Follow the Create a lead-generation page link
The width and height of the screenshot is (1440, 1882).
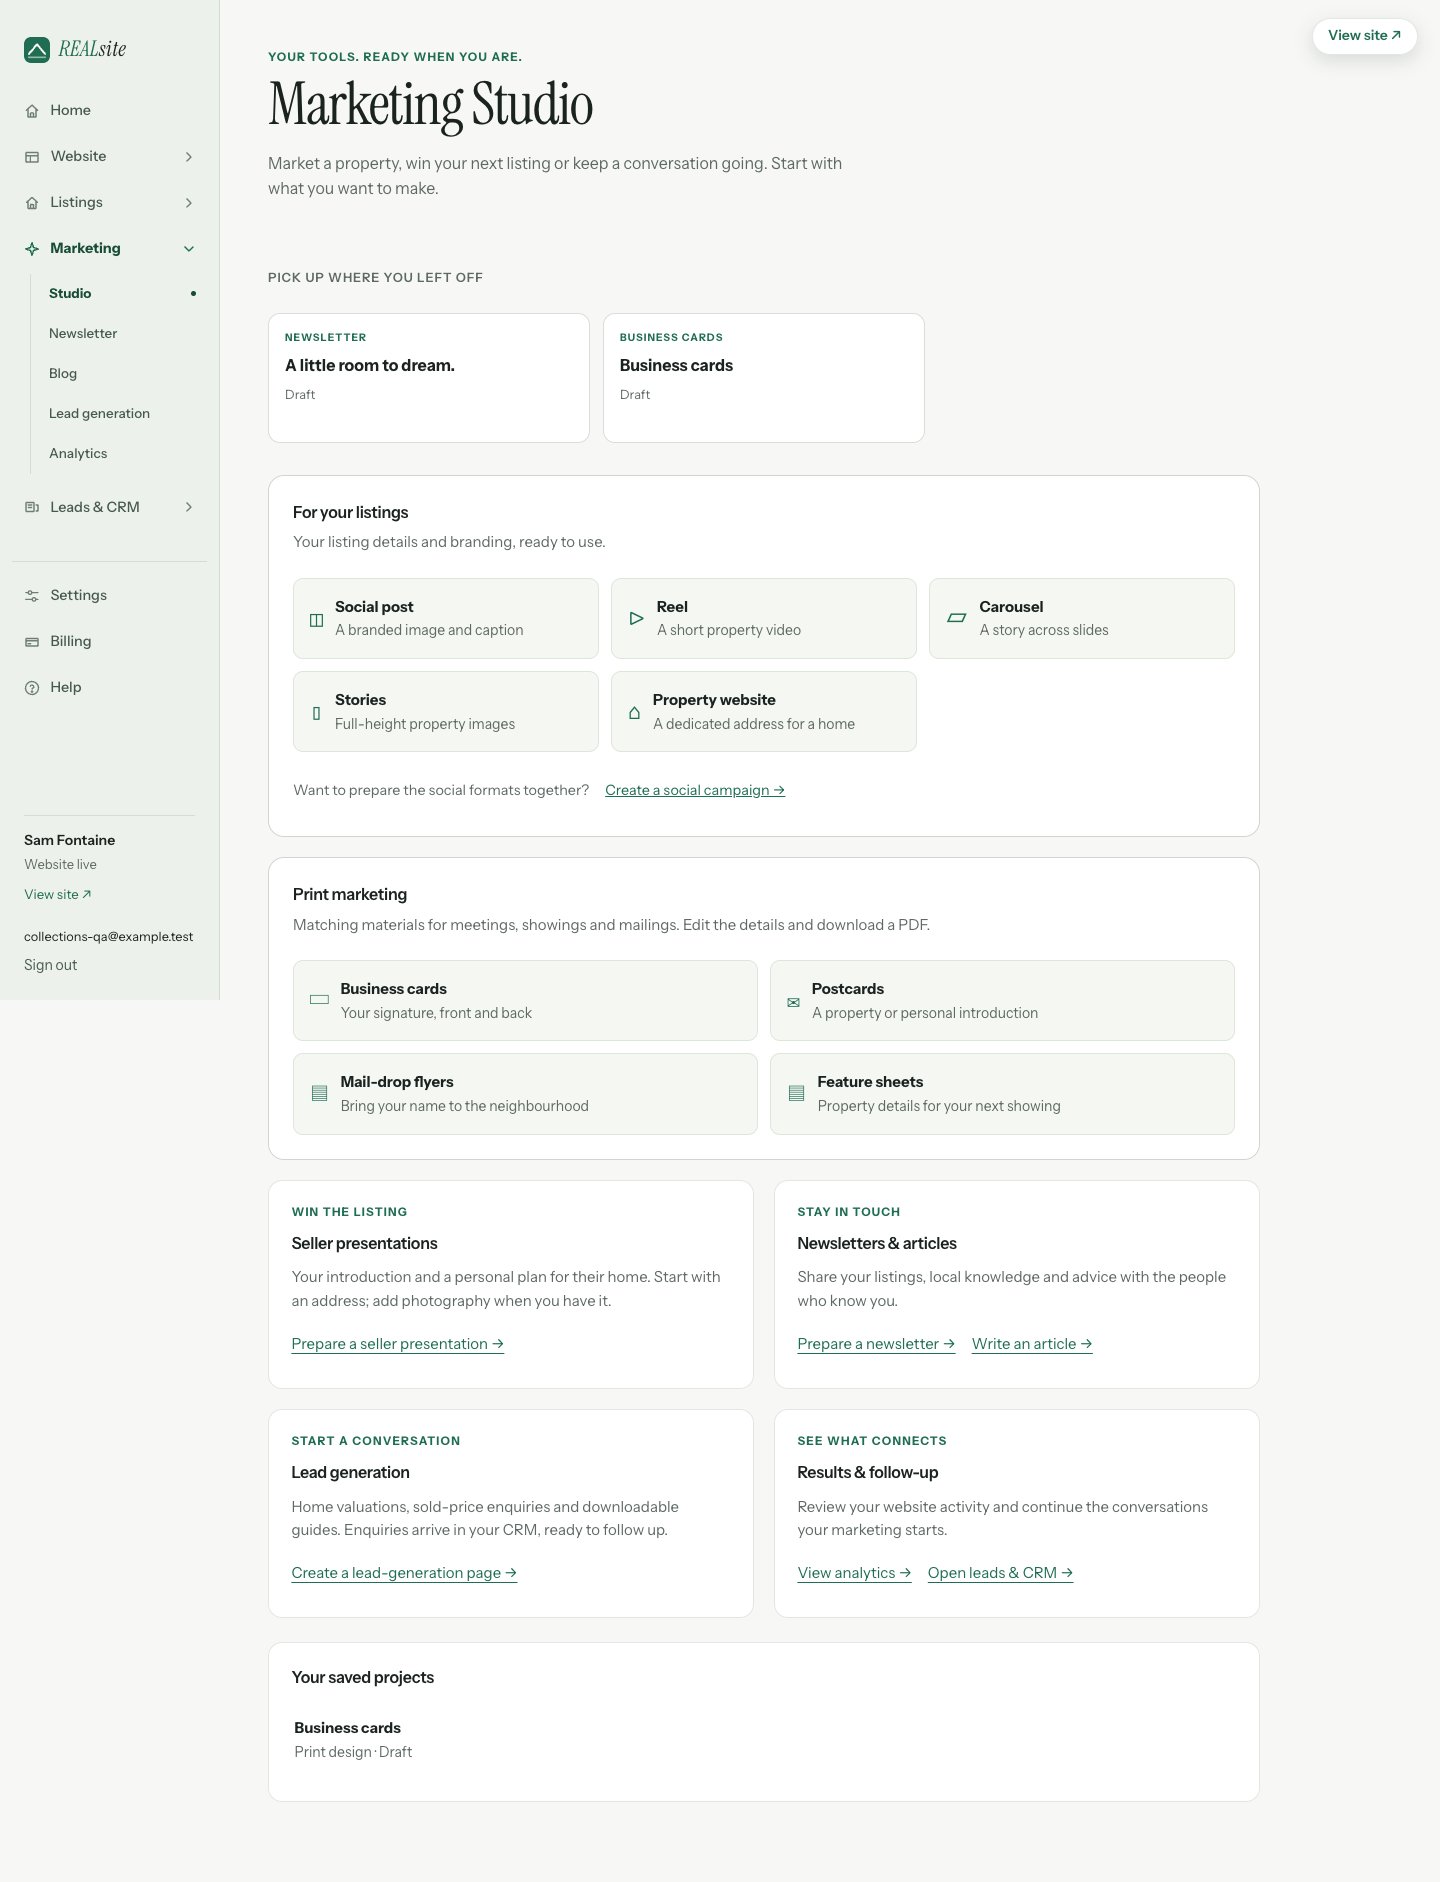click(x=404, y=1574)
